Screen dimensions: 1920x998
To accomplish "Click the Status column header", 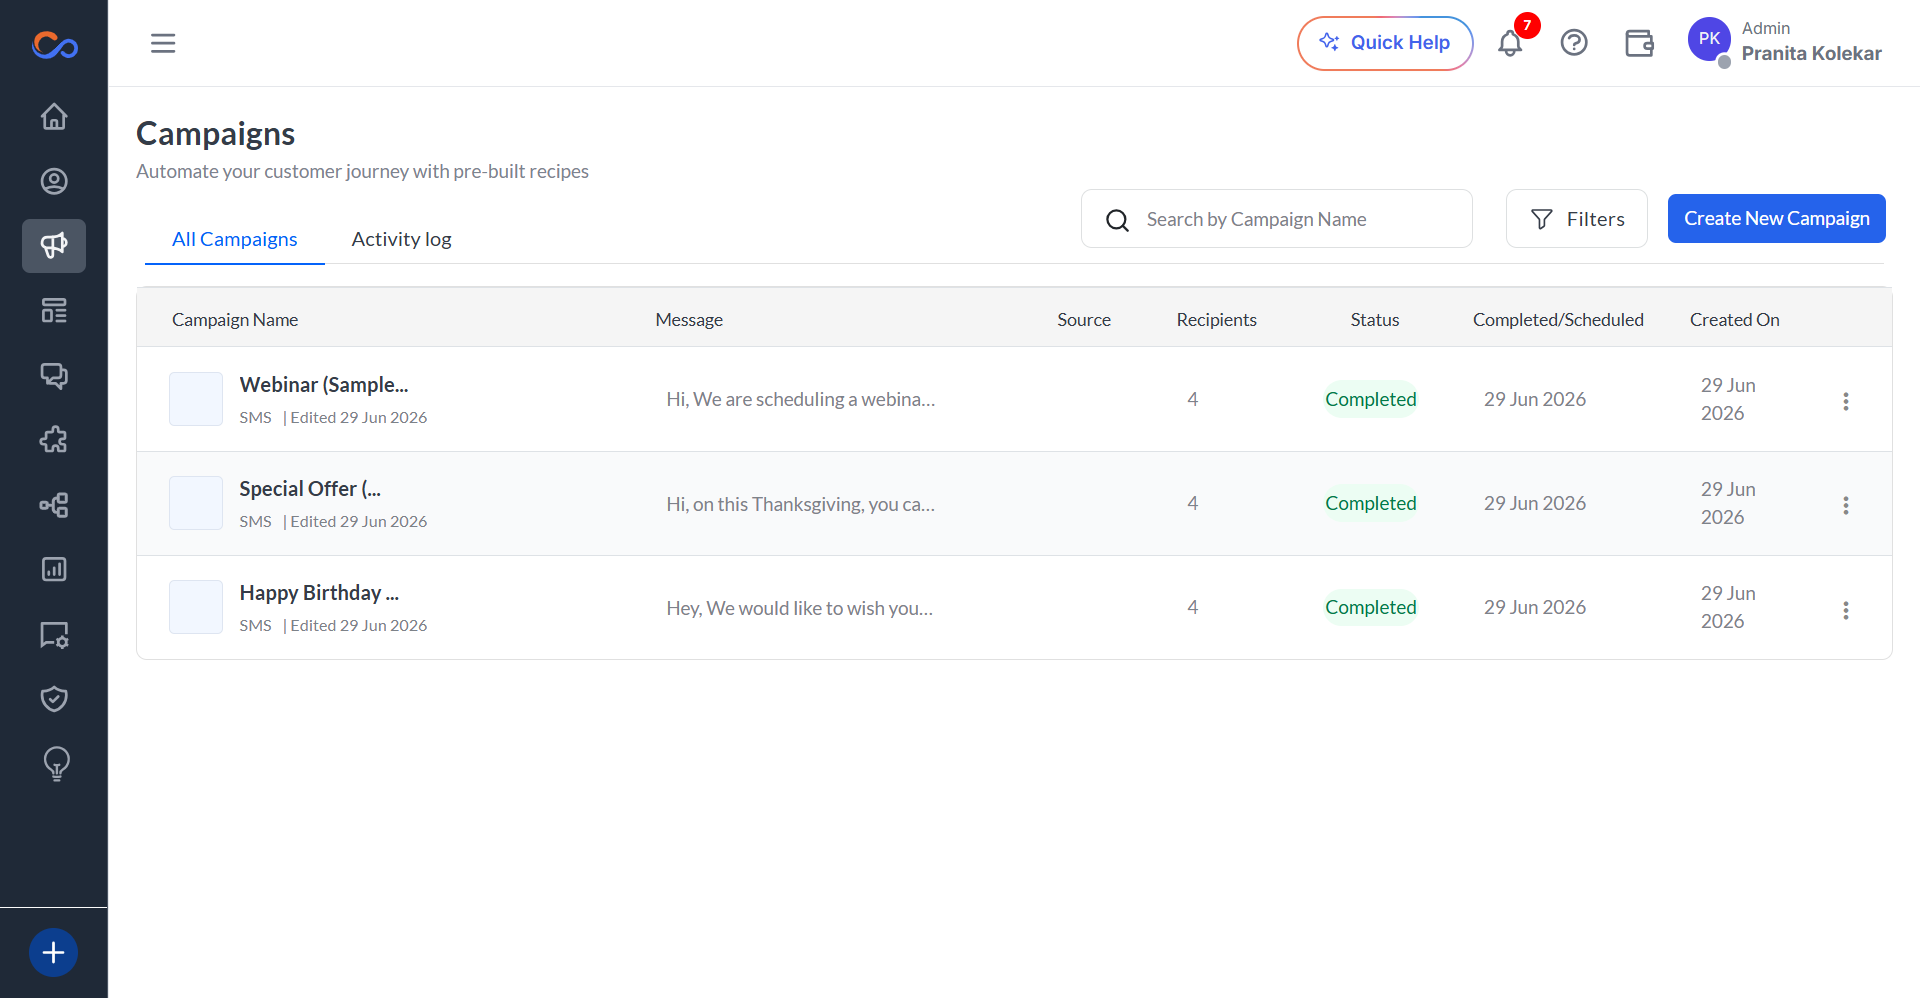I will click(1375, 320).
